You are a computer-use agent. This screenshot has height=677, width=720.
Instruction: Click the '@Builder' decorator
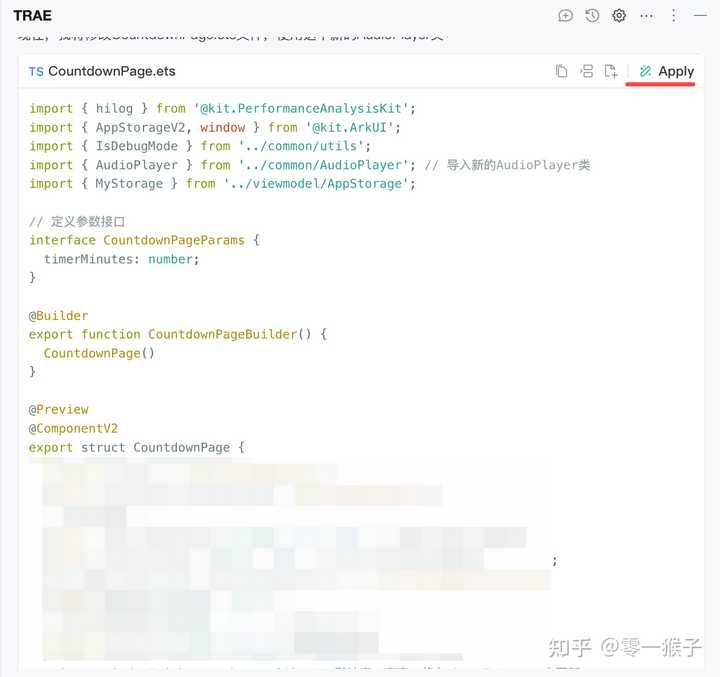click(x=58, y=316)
